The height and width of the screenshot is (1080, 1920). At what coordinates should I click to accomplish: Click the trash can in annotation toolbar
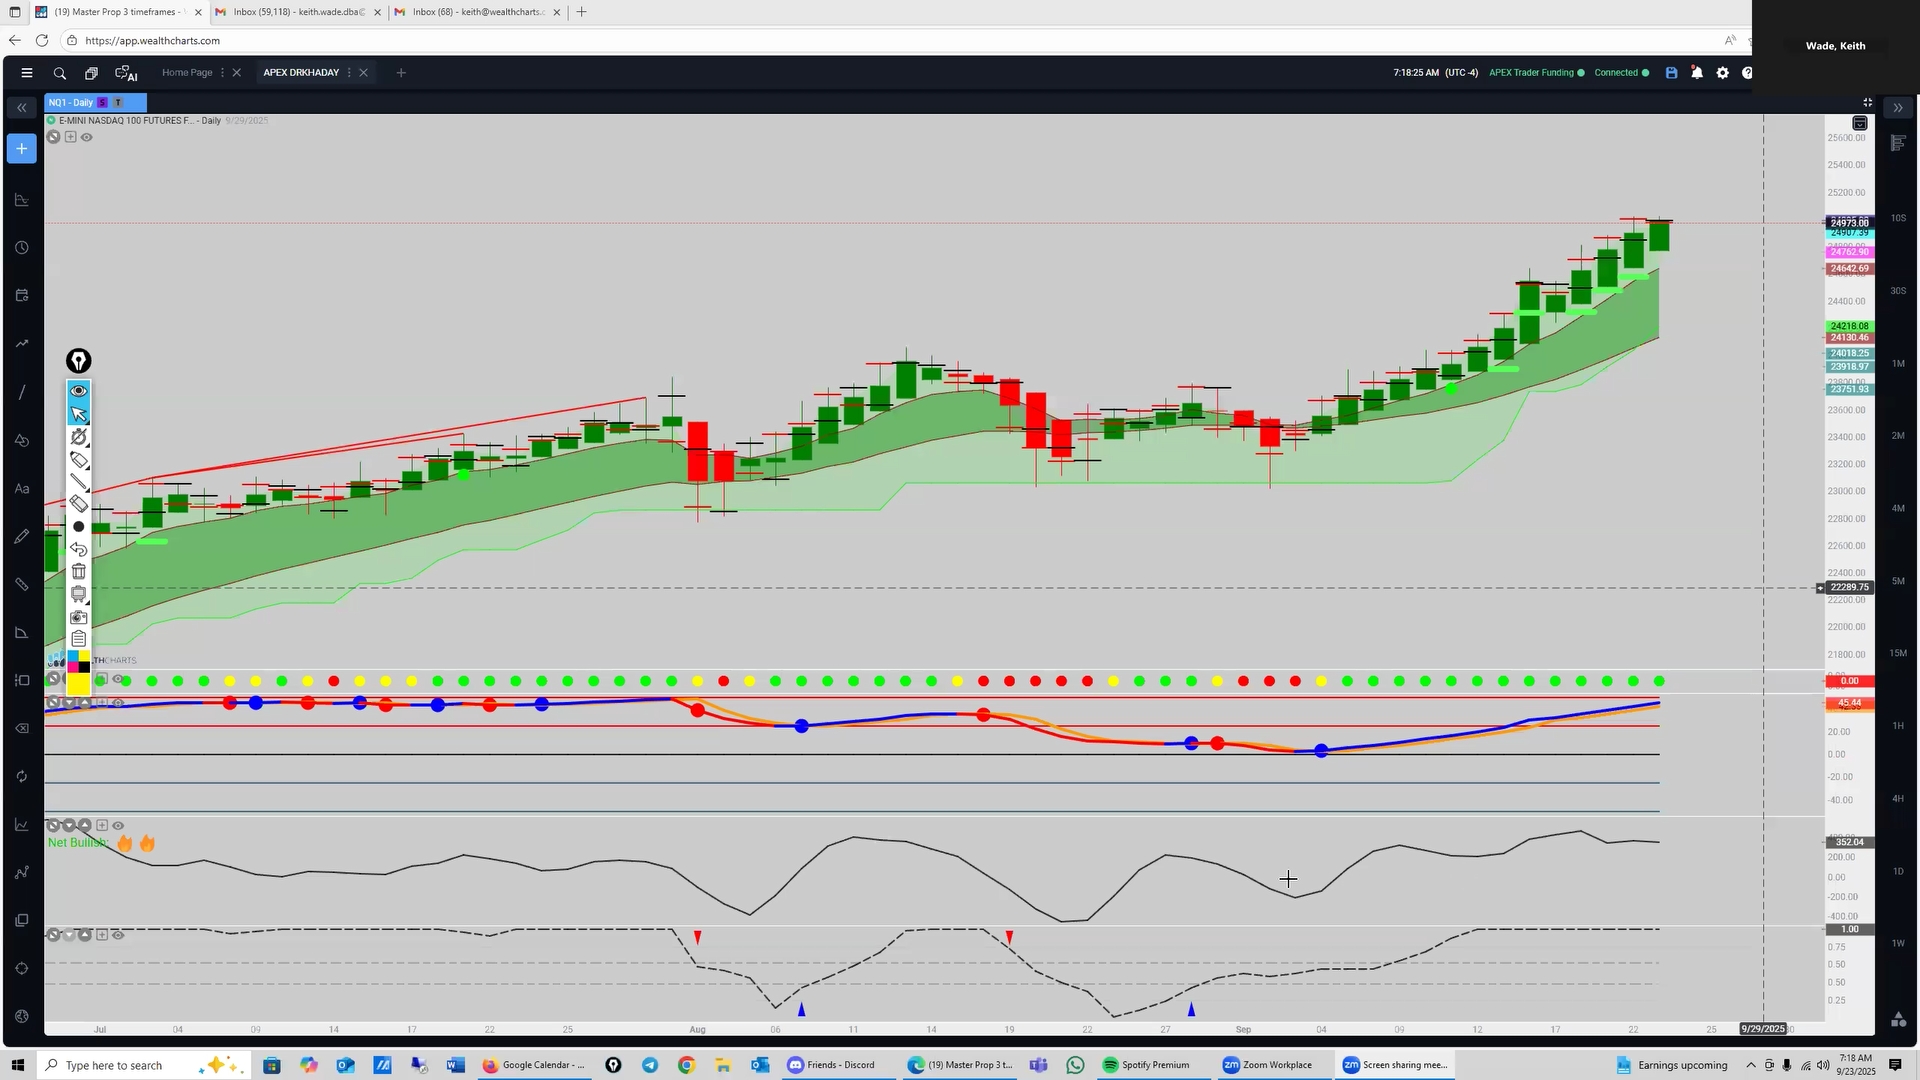click(78, 571)
